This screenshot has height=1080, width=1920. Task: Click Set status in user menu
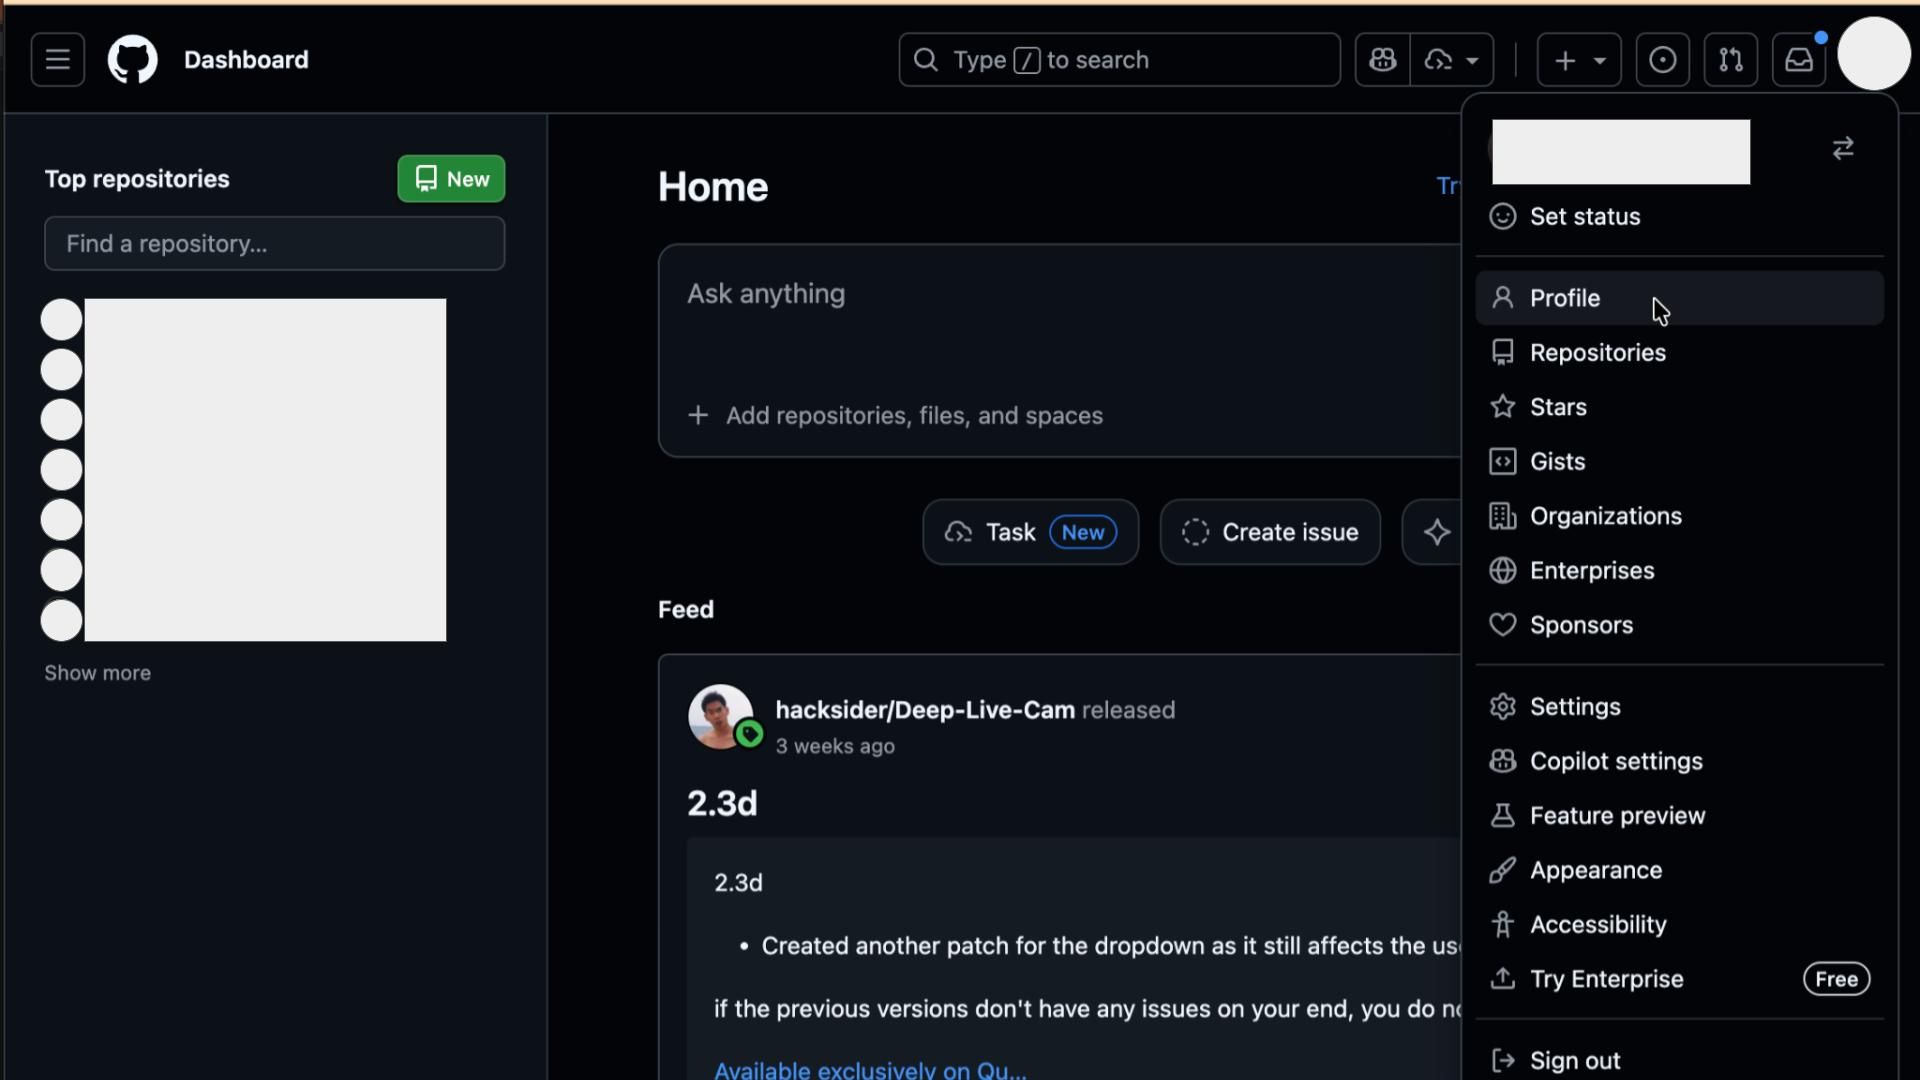1584,217
